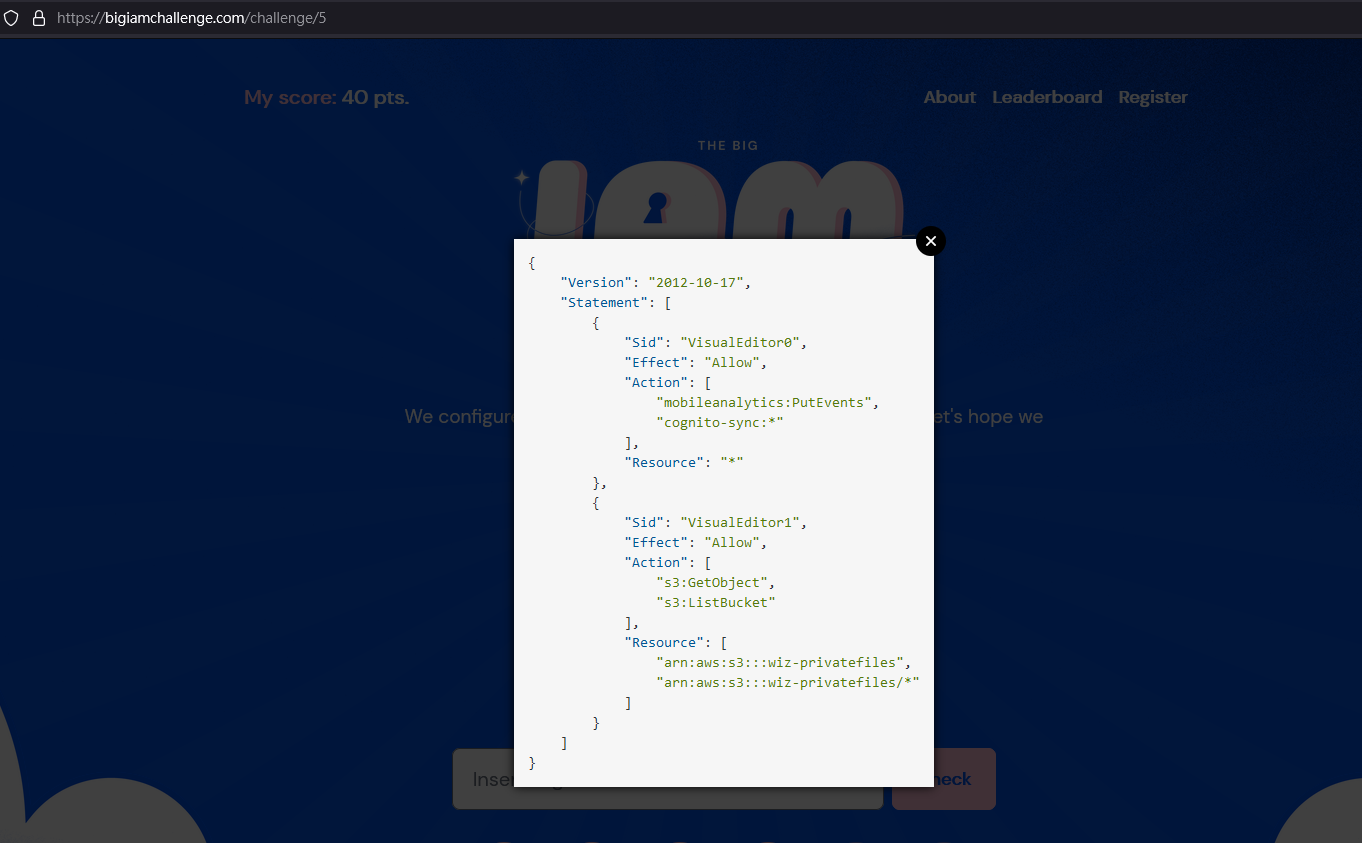Click the 'My score: 40 pts.' text
Image resolution: width=1362 pixels, height=843 pixels.
point(327,97)
